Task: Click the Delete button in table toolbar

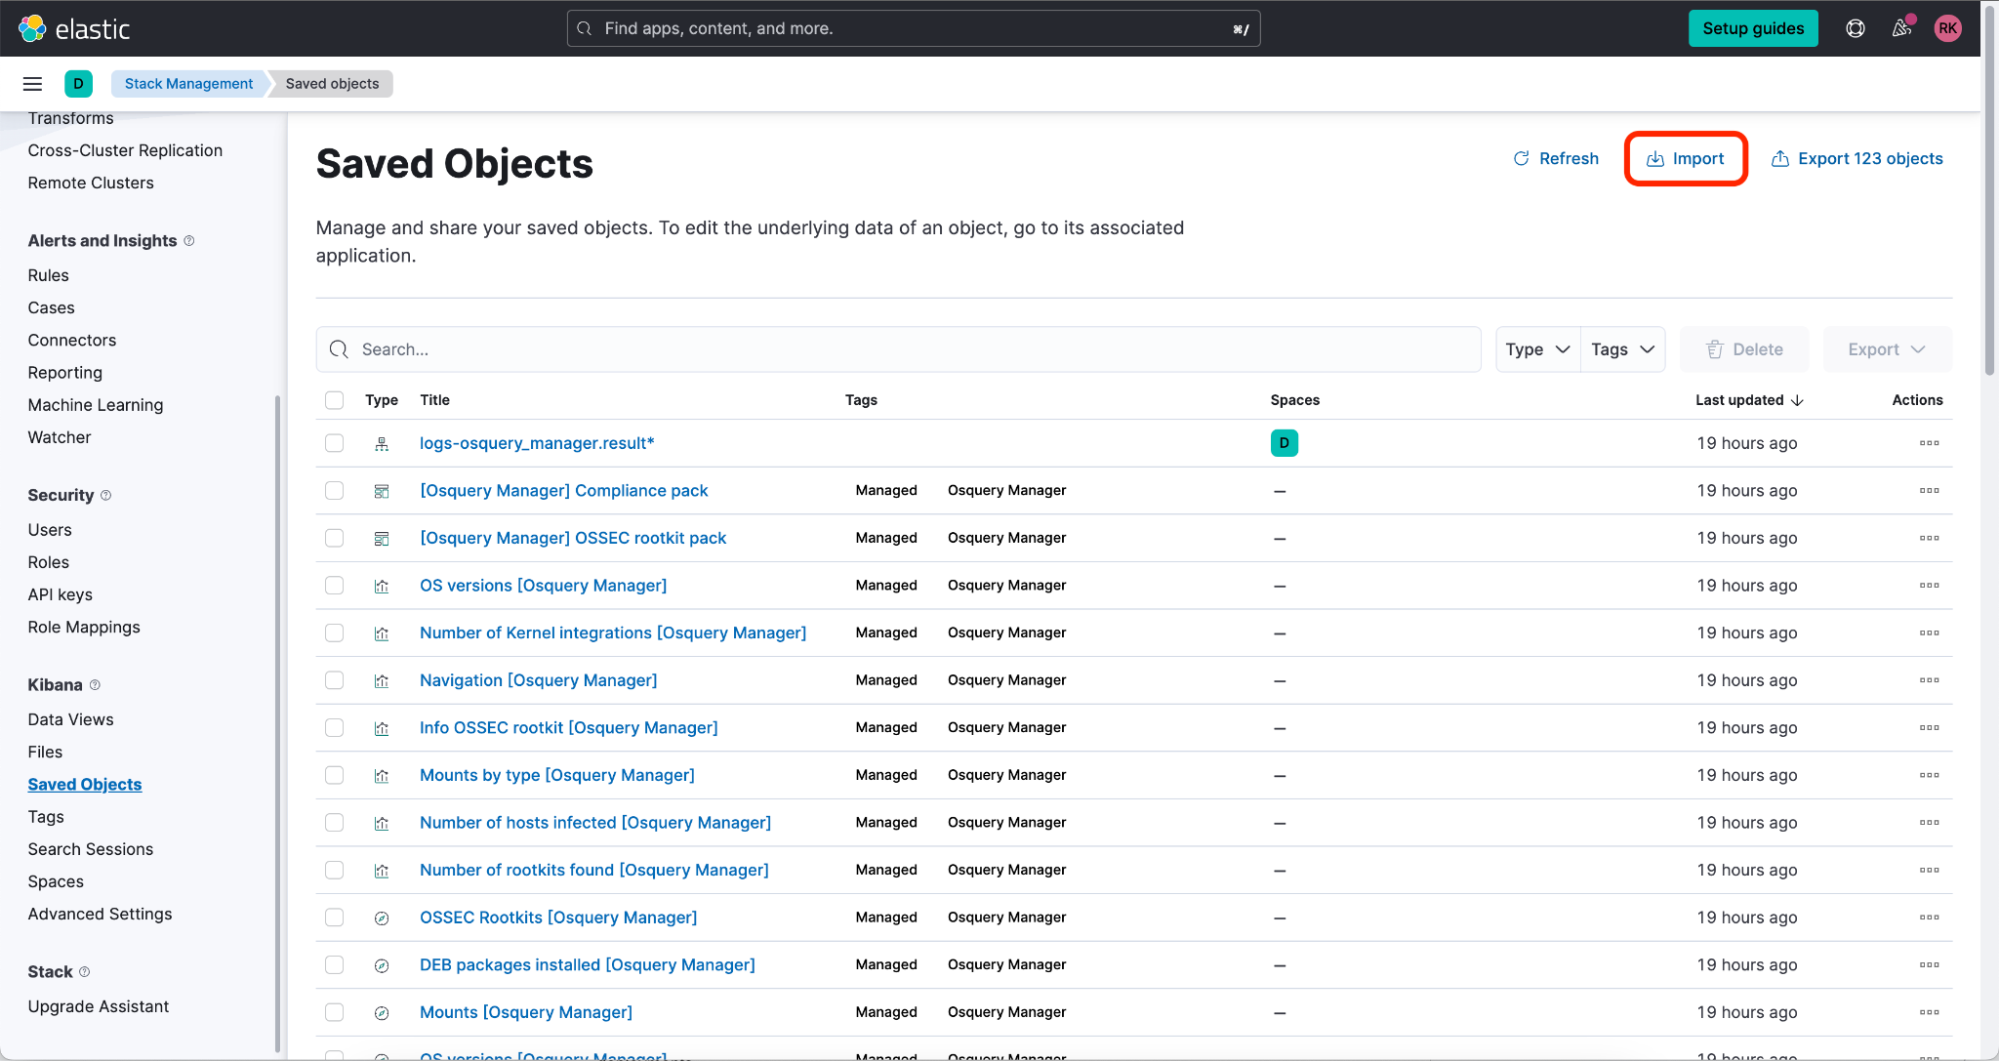Action: [1744, 349]
